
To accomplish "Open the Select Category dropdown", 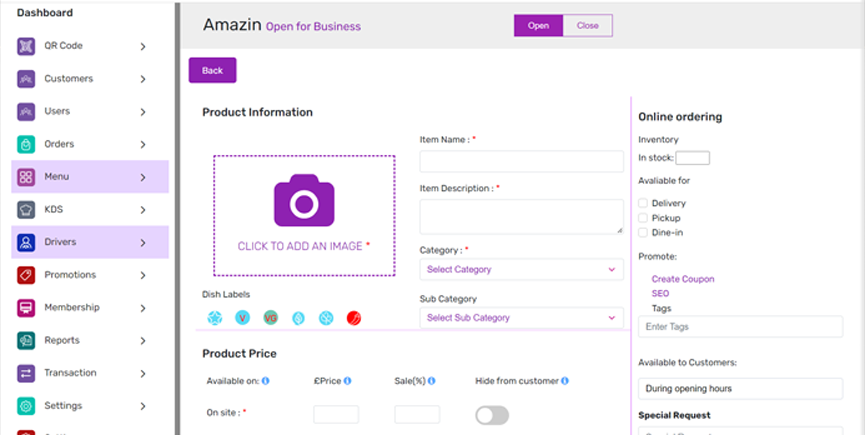I will click(521, 269).
